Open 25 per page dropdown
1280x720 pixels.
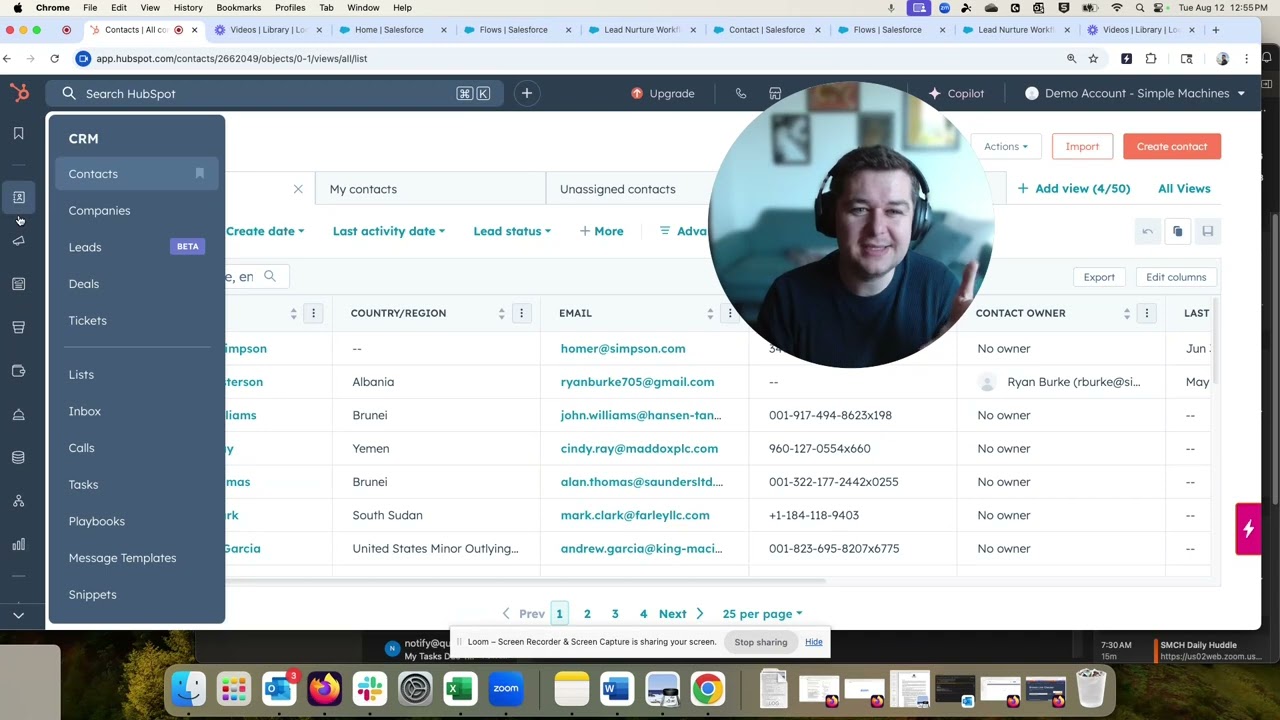pyautogui.click(x=762, y=614)
